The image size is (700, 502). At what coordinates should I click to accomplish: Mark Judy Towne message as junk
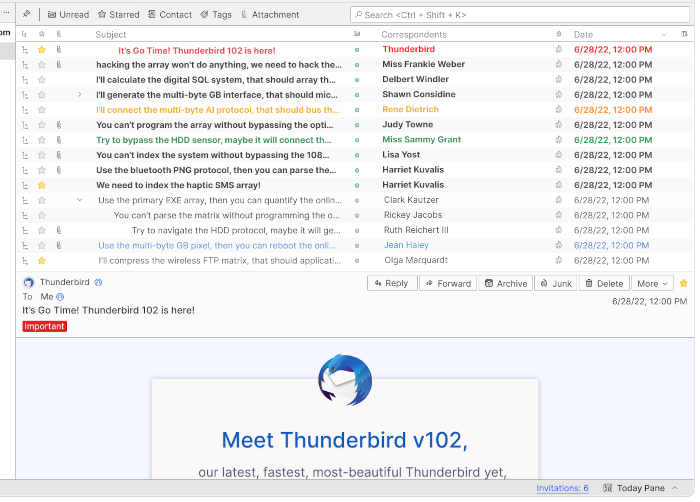click(558, 125)
